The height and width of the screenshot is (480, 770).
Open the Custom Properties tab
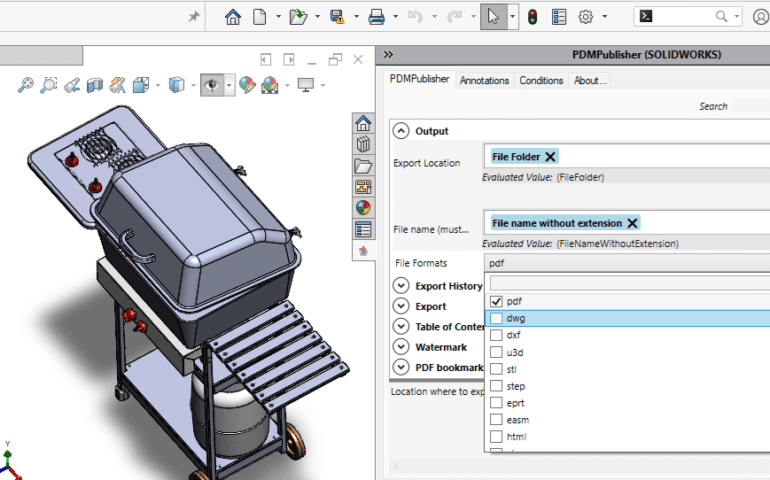[x=363, y=229]
